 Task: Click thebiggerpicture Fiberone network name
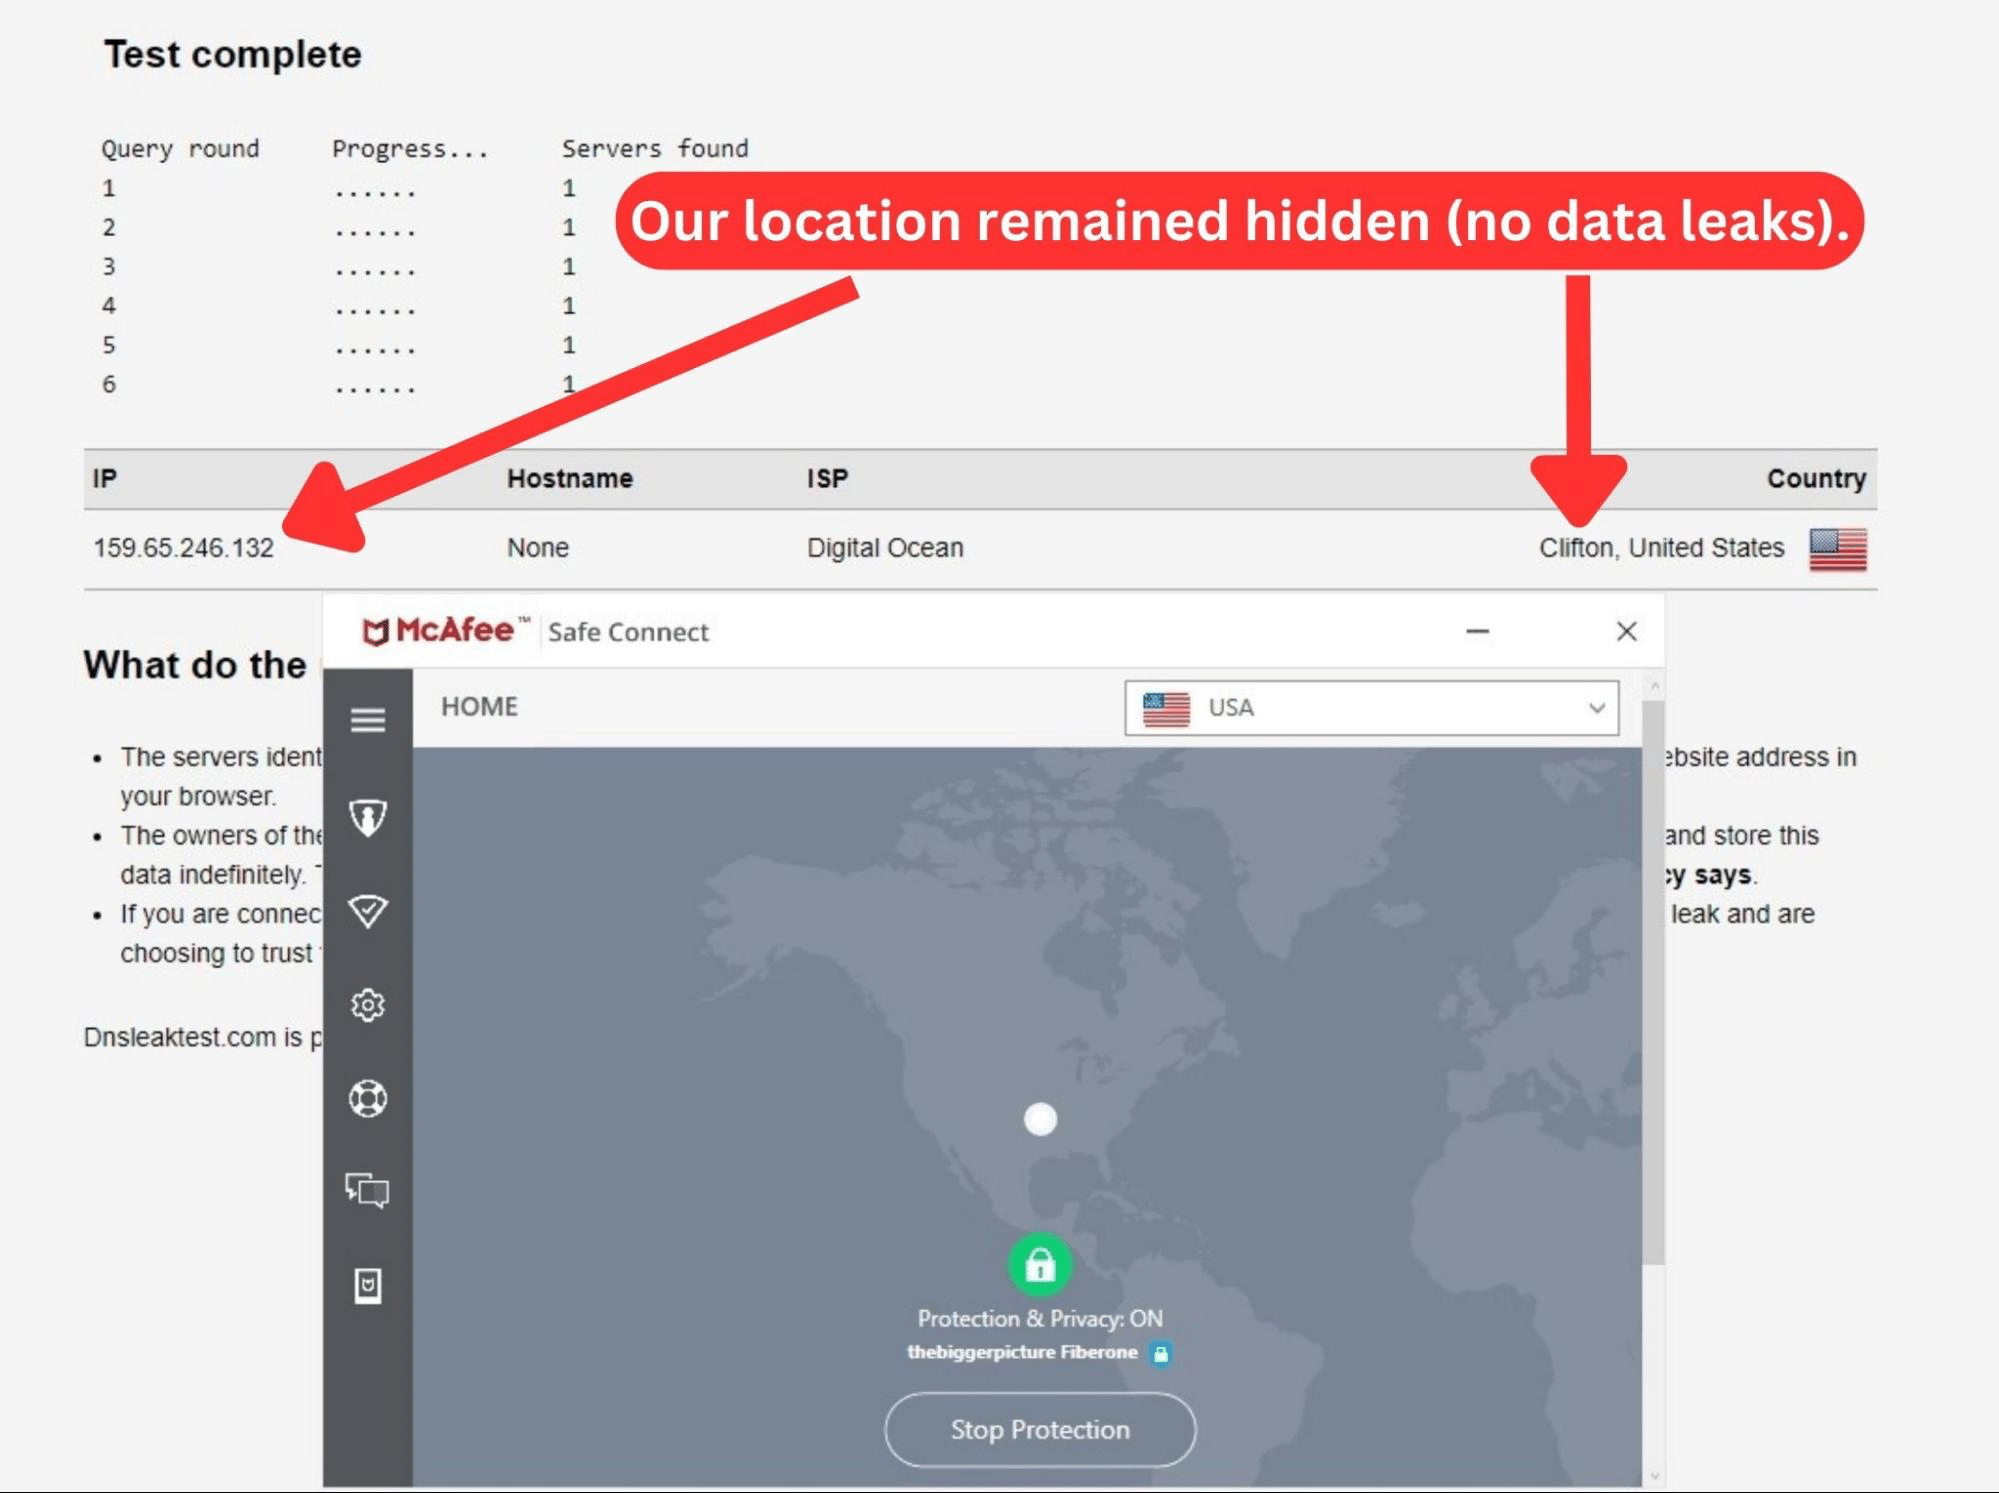pos(1022,1352)
